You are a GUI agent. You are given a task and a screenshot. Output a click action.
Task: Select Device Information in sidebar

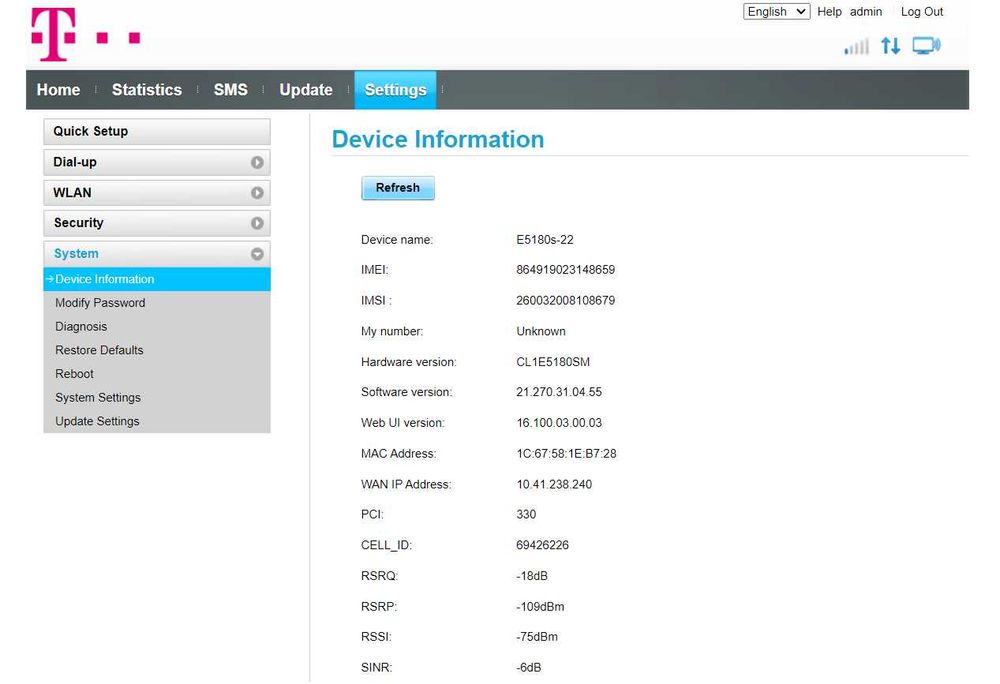(157, 279)
